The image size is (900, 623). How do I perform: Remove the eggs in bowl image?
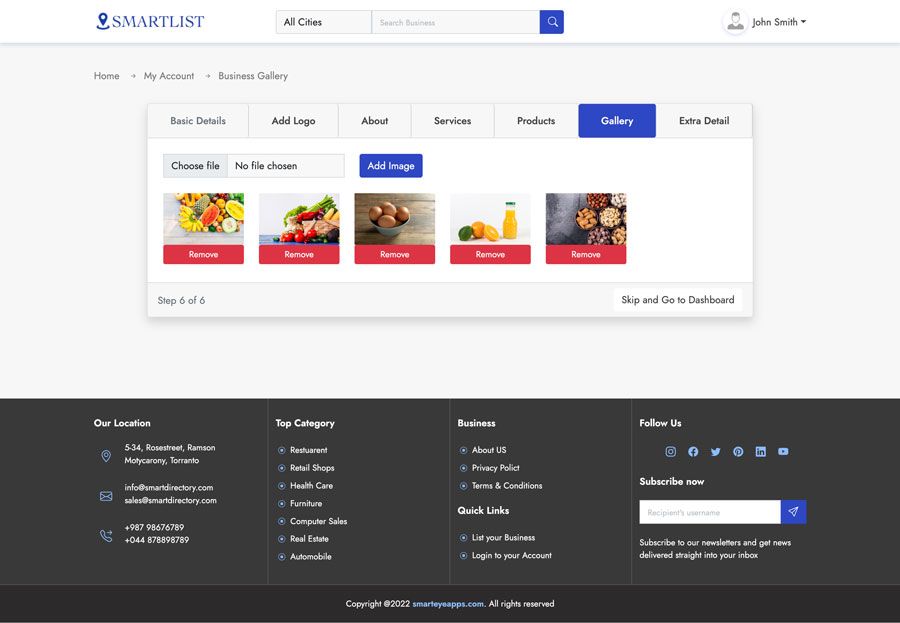click(395, 254)
